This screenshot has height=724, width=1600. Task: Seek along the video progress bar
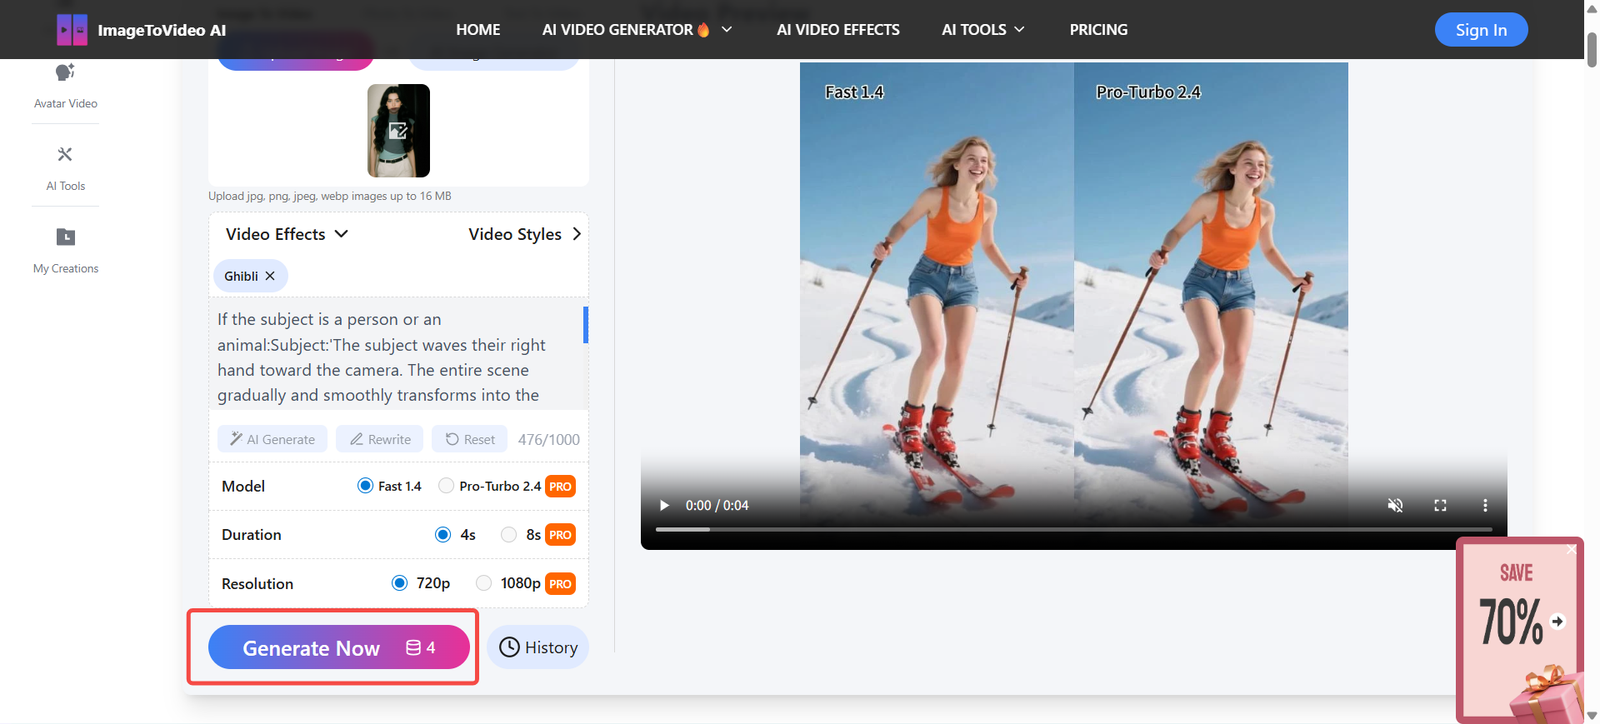pos(1073,529)
